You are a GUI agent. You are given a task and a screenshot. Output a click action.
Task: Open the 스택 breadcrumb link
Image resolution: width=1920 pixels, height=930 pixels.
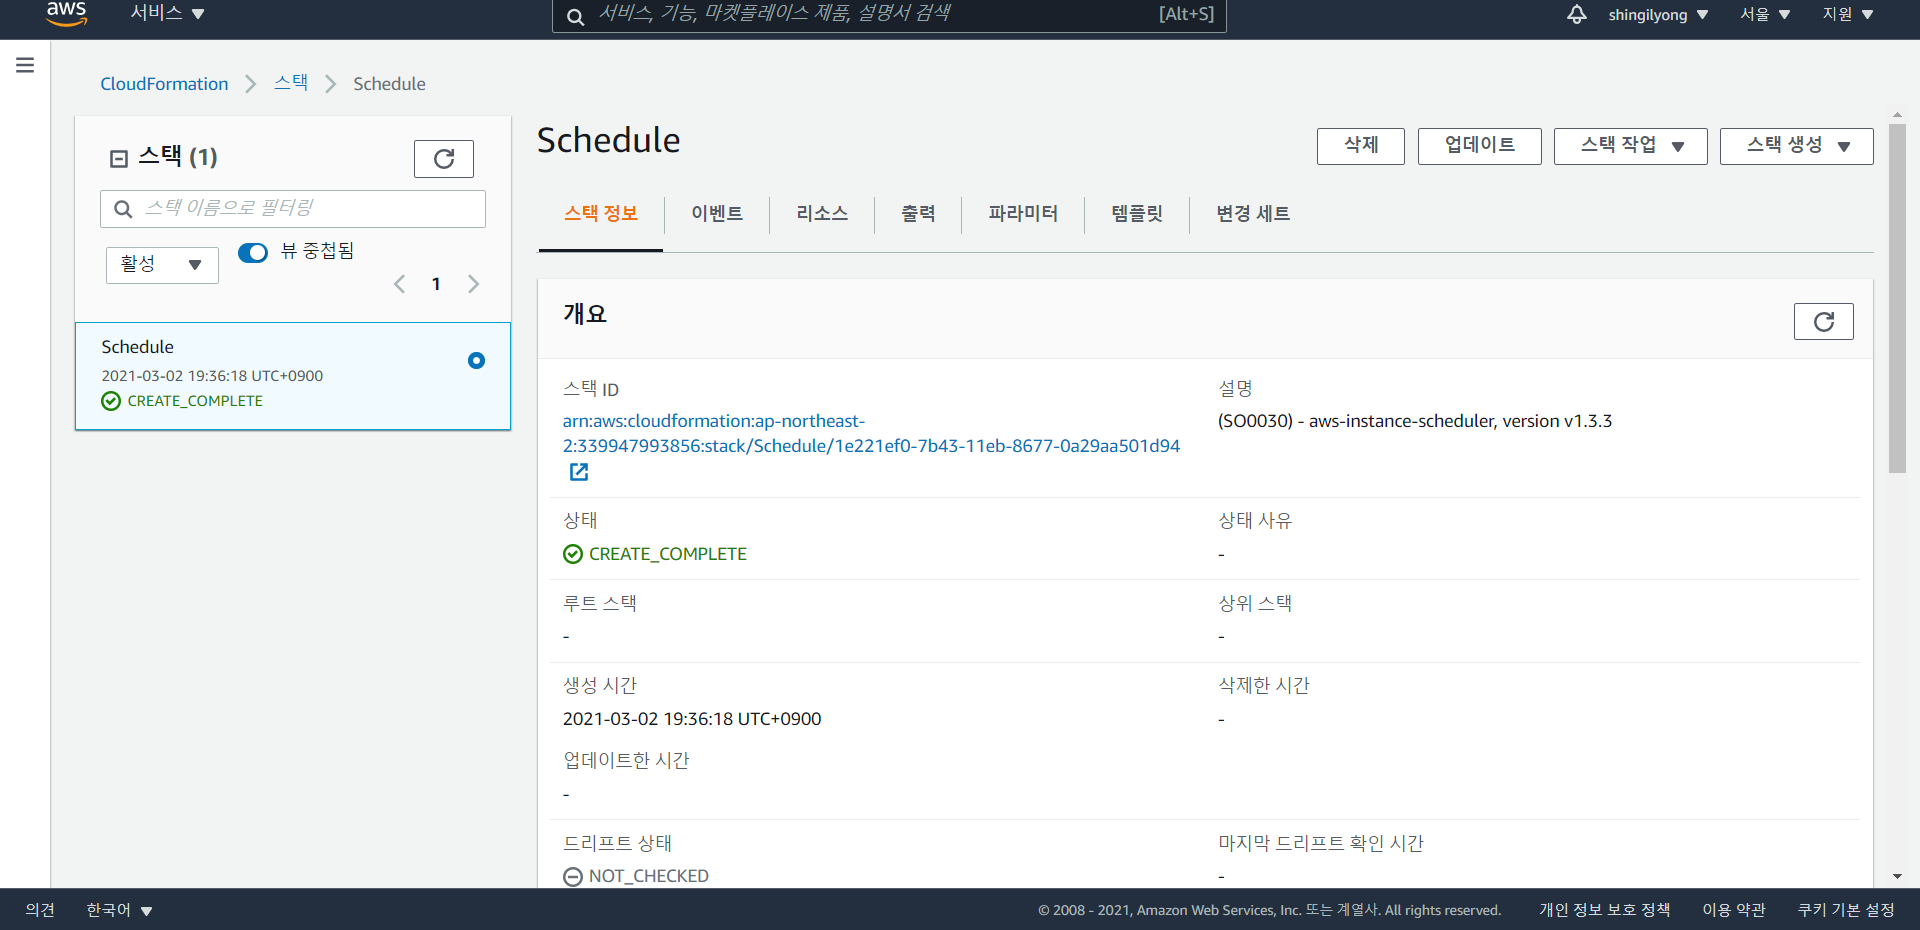point(291,83)
